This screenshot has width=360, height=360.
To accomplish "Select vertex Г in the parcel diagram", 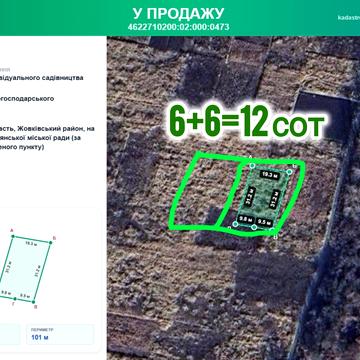I will (x=15, y=299).
